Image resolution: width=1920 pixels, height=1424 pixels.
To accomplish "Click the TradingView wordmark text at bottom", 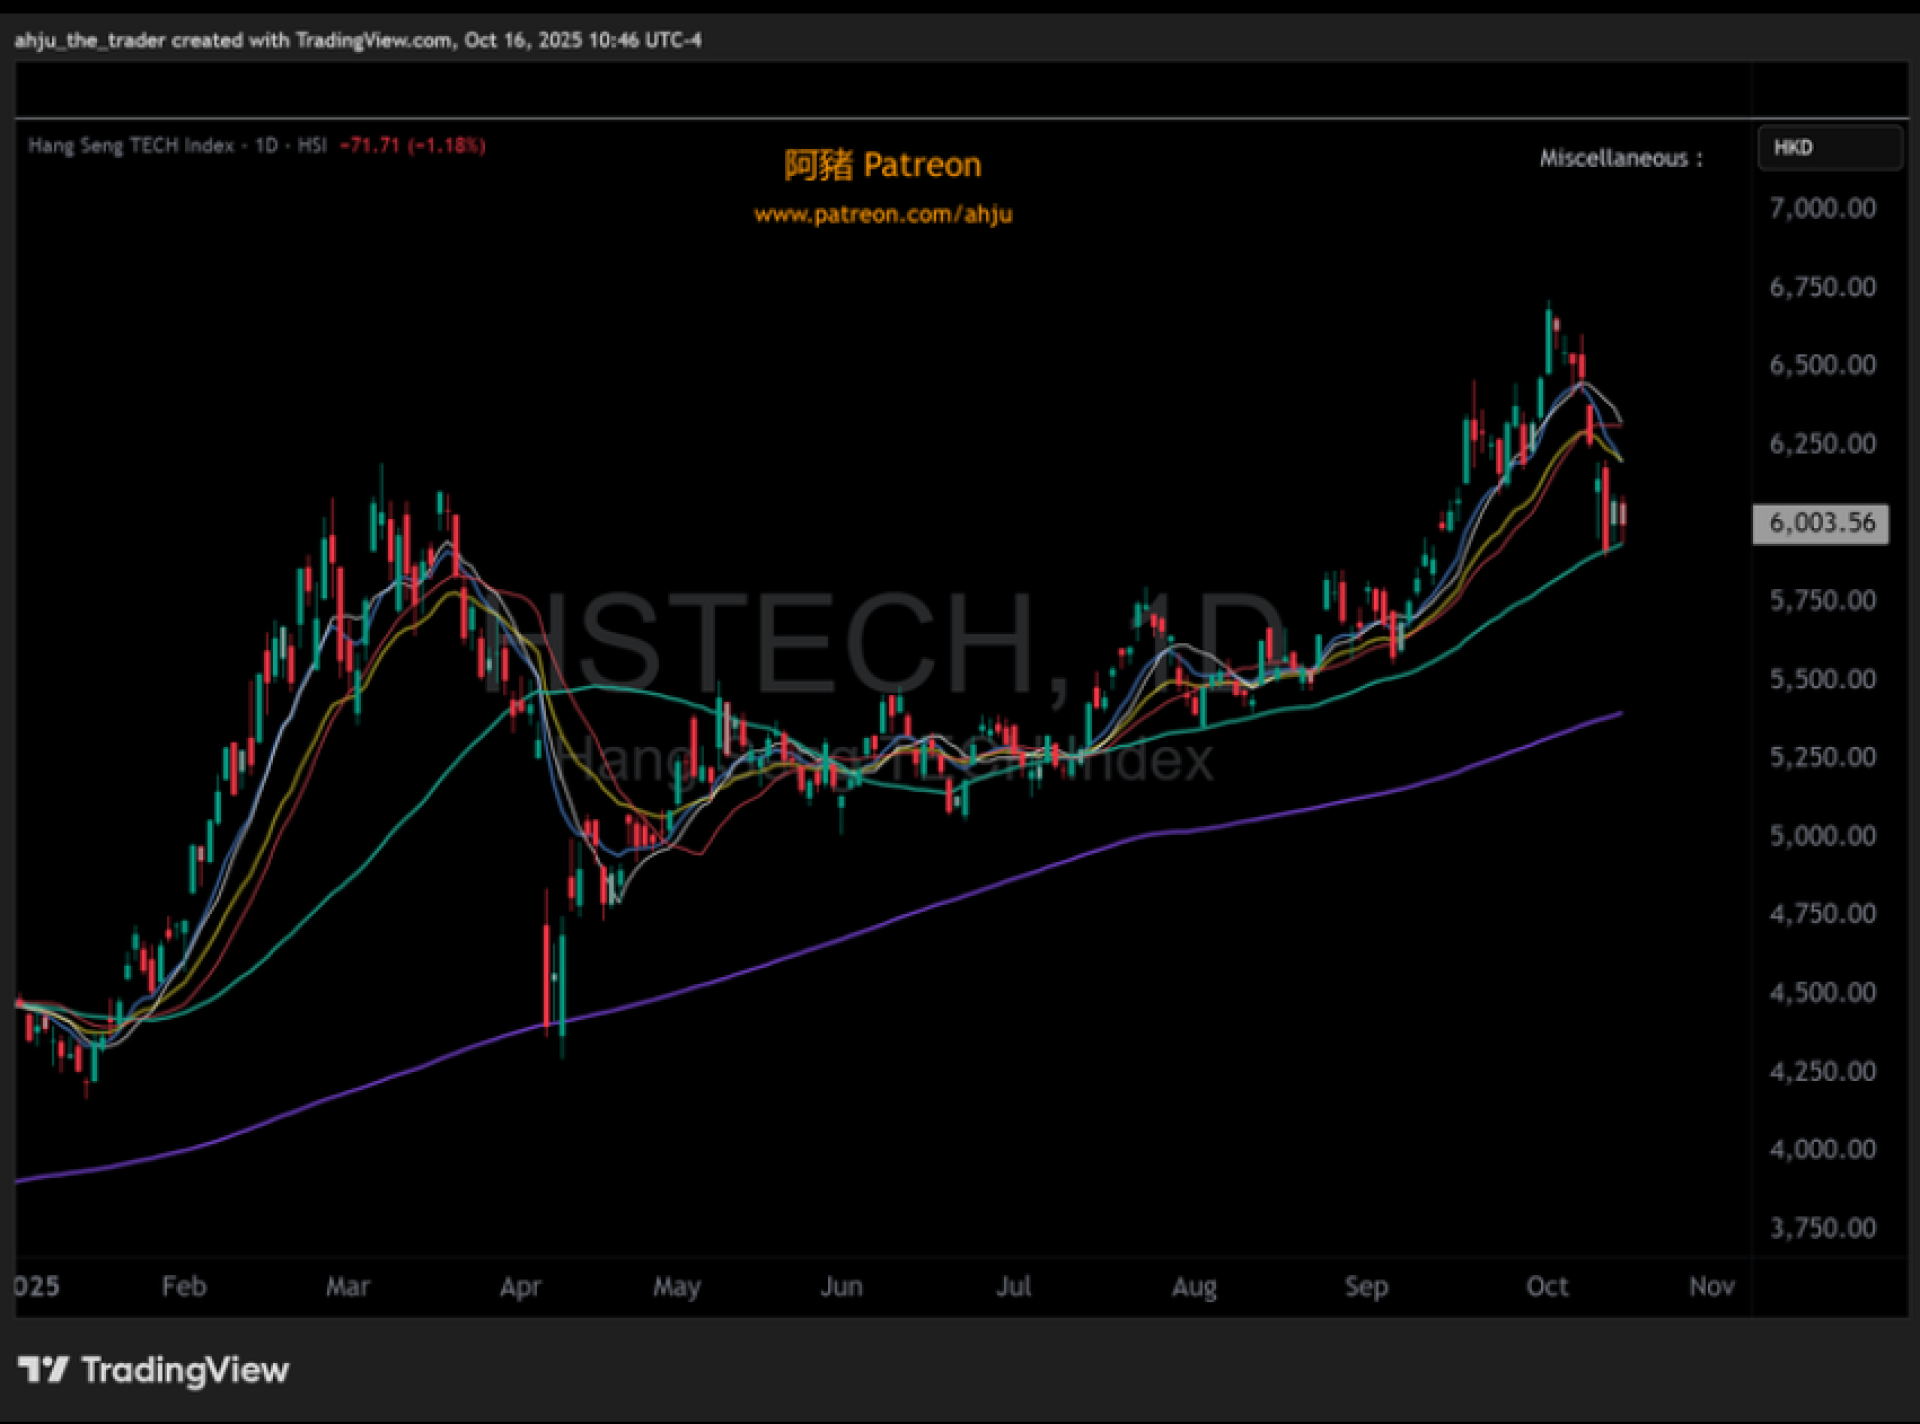I will point(185,1369).
